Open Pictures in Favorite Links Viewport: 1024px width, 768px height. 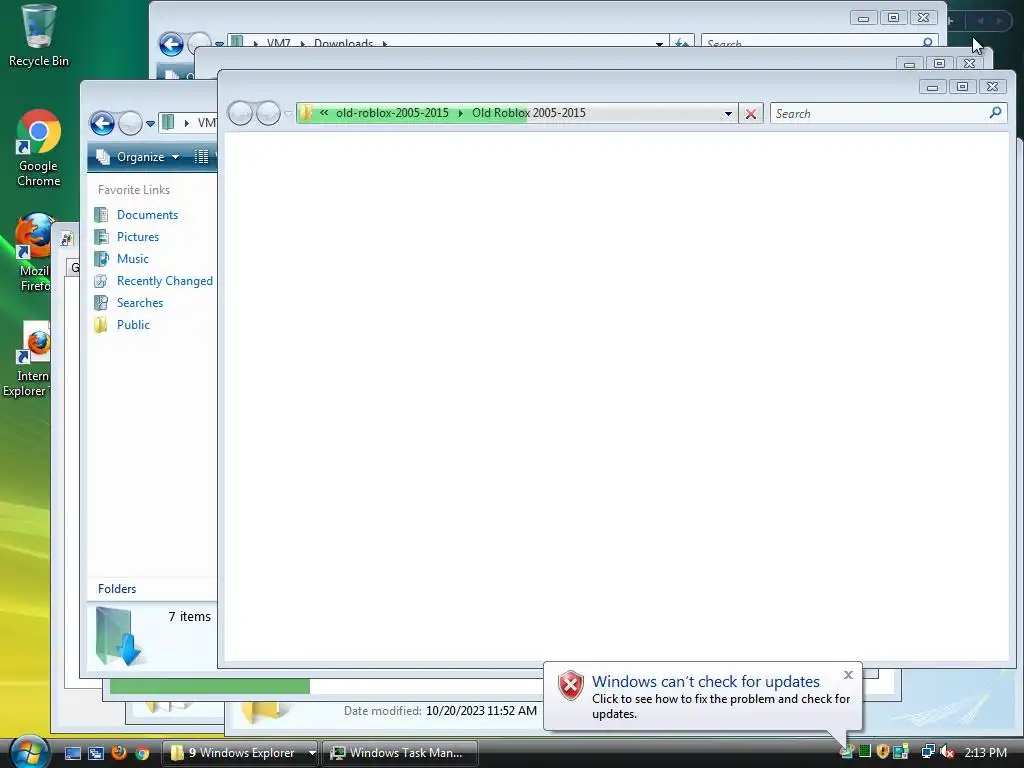pyautogui.click(x=138, y=236)
